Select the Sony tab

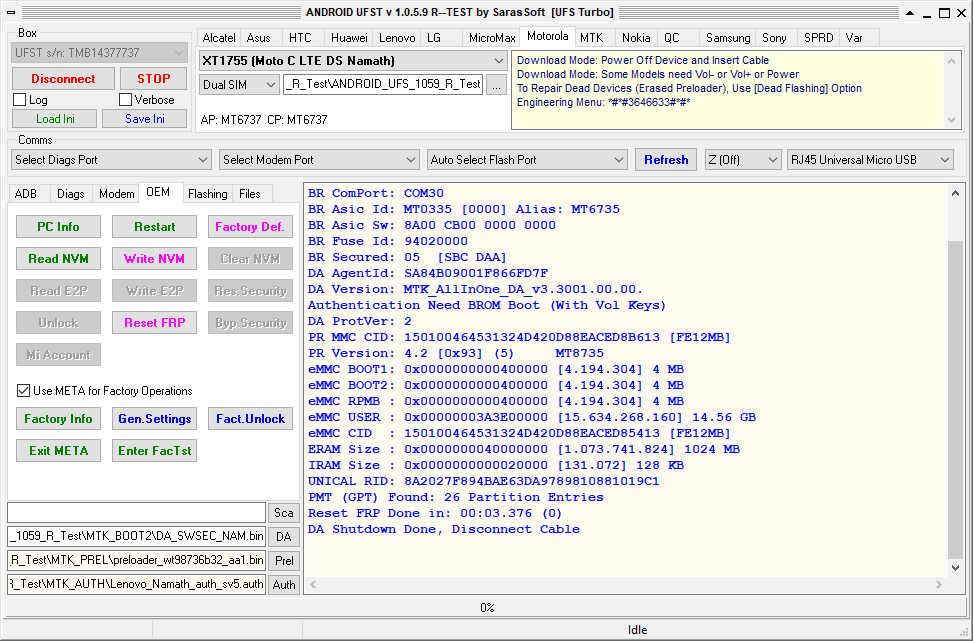(x=774, y=38)
